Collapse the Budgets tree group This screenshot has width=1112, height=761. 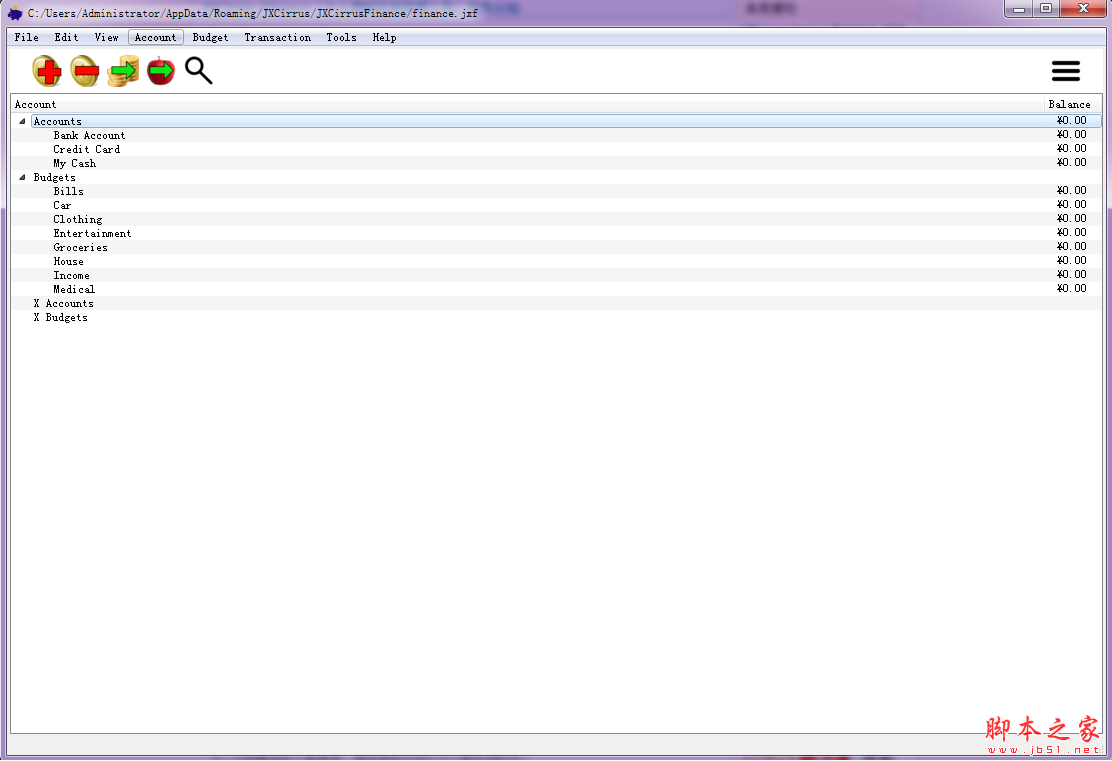23,177
